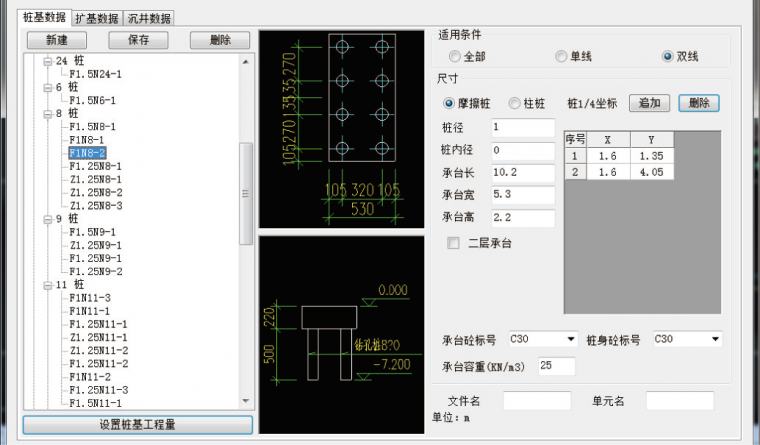Collapse the 8 桩 tree node
The width and height of the screenshot is (760, 445).
point(48,113)
